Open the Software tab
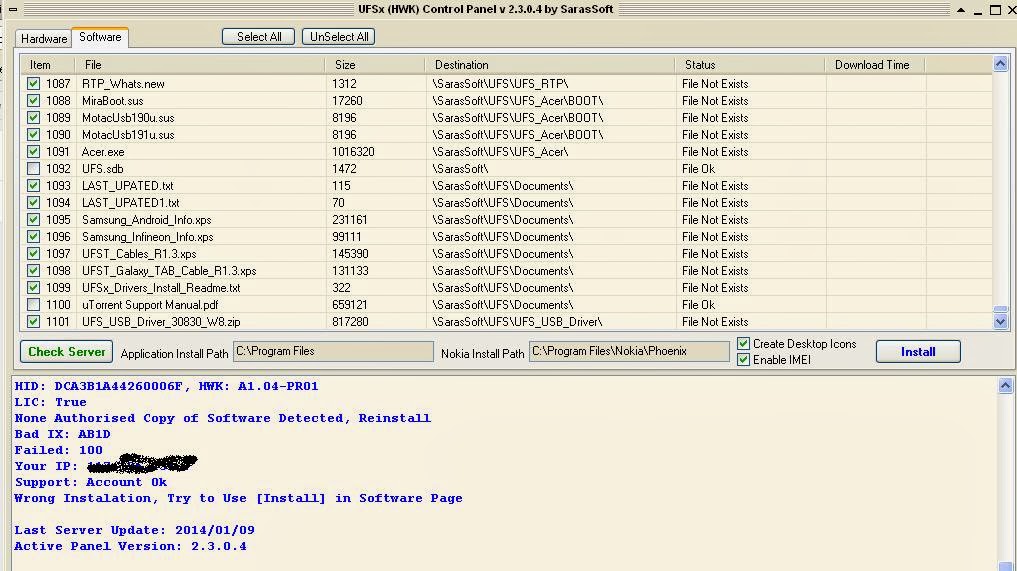Image resolution: width=1017 pixels, height=571 pixels. (100, 38)
